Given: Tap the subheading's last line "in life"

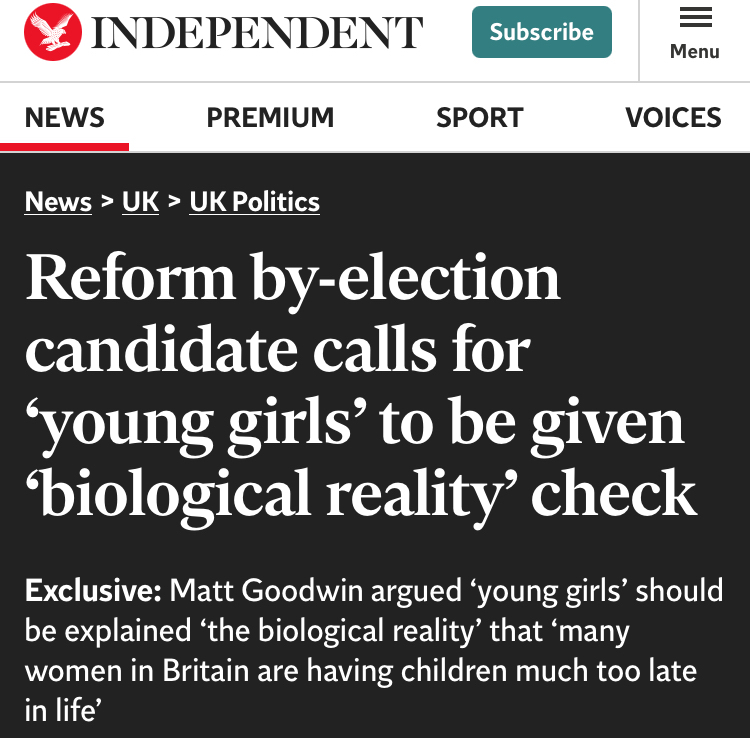Looking at the screenshot, I should (63, 710).
